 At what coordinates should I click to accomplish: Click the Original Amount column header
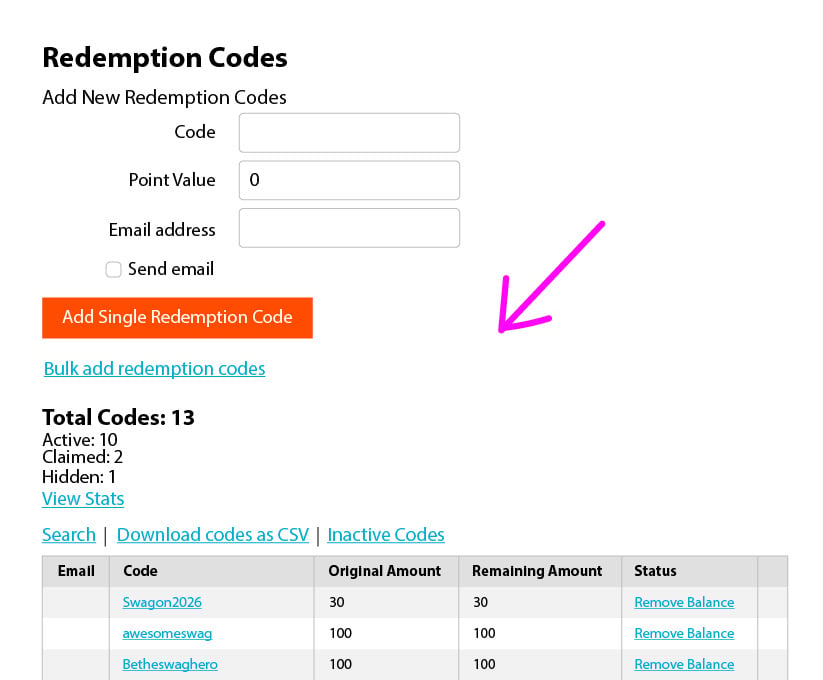pos(385,571)
